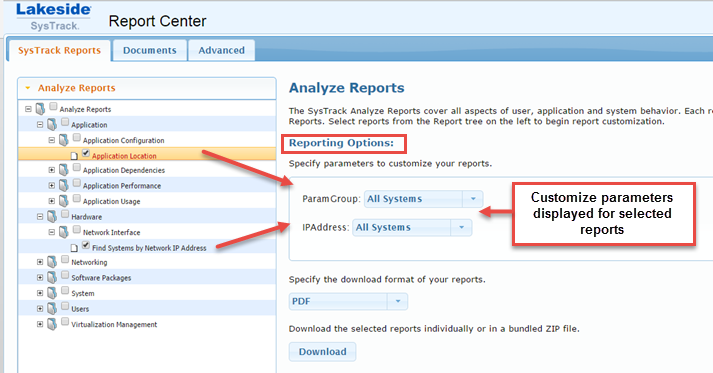The image size is (713, 373).
Task: Click the folder icon next to Hardware
Action: click(x=52, y=217)
